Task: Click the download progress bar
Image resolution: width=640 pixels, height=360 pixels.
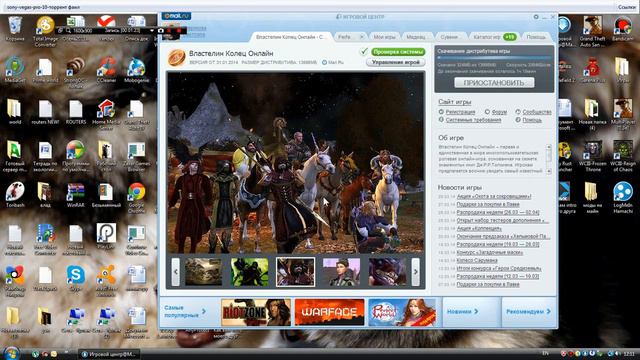Action: click(x=494, y=58)
